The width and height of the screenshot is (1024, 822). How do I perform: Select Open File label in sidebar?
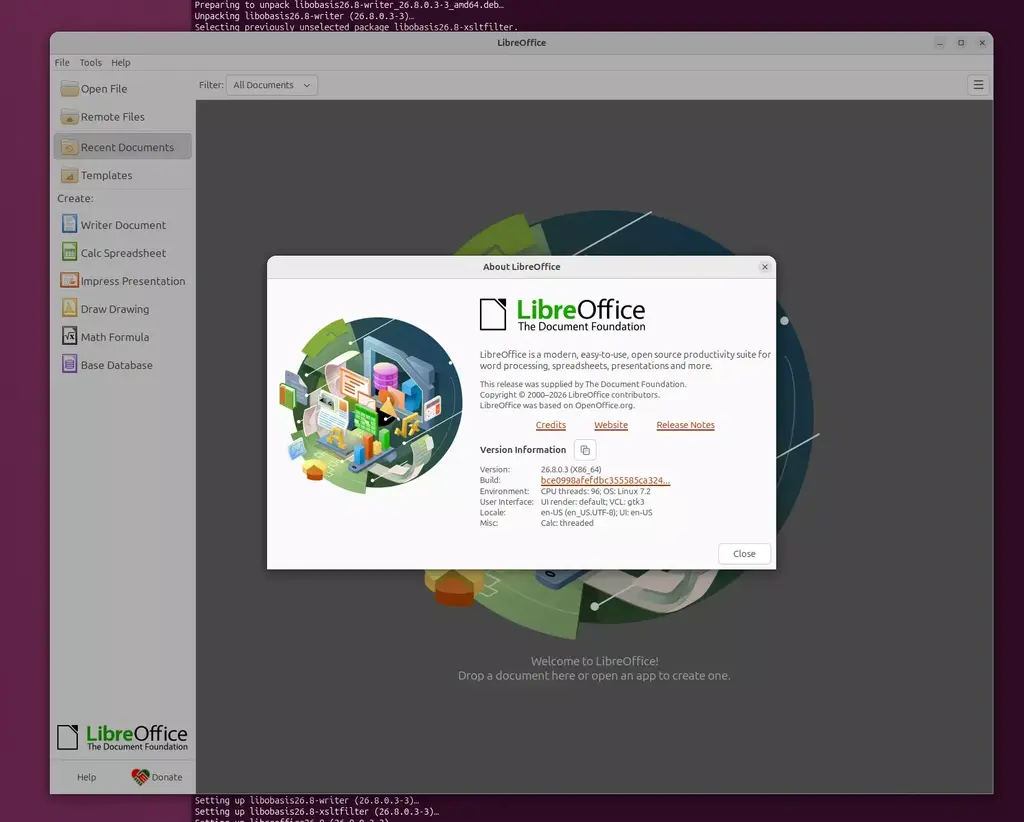[104, 89]
